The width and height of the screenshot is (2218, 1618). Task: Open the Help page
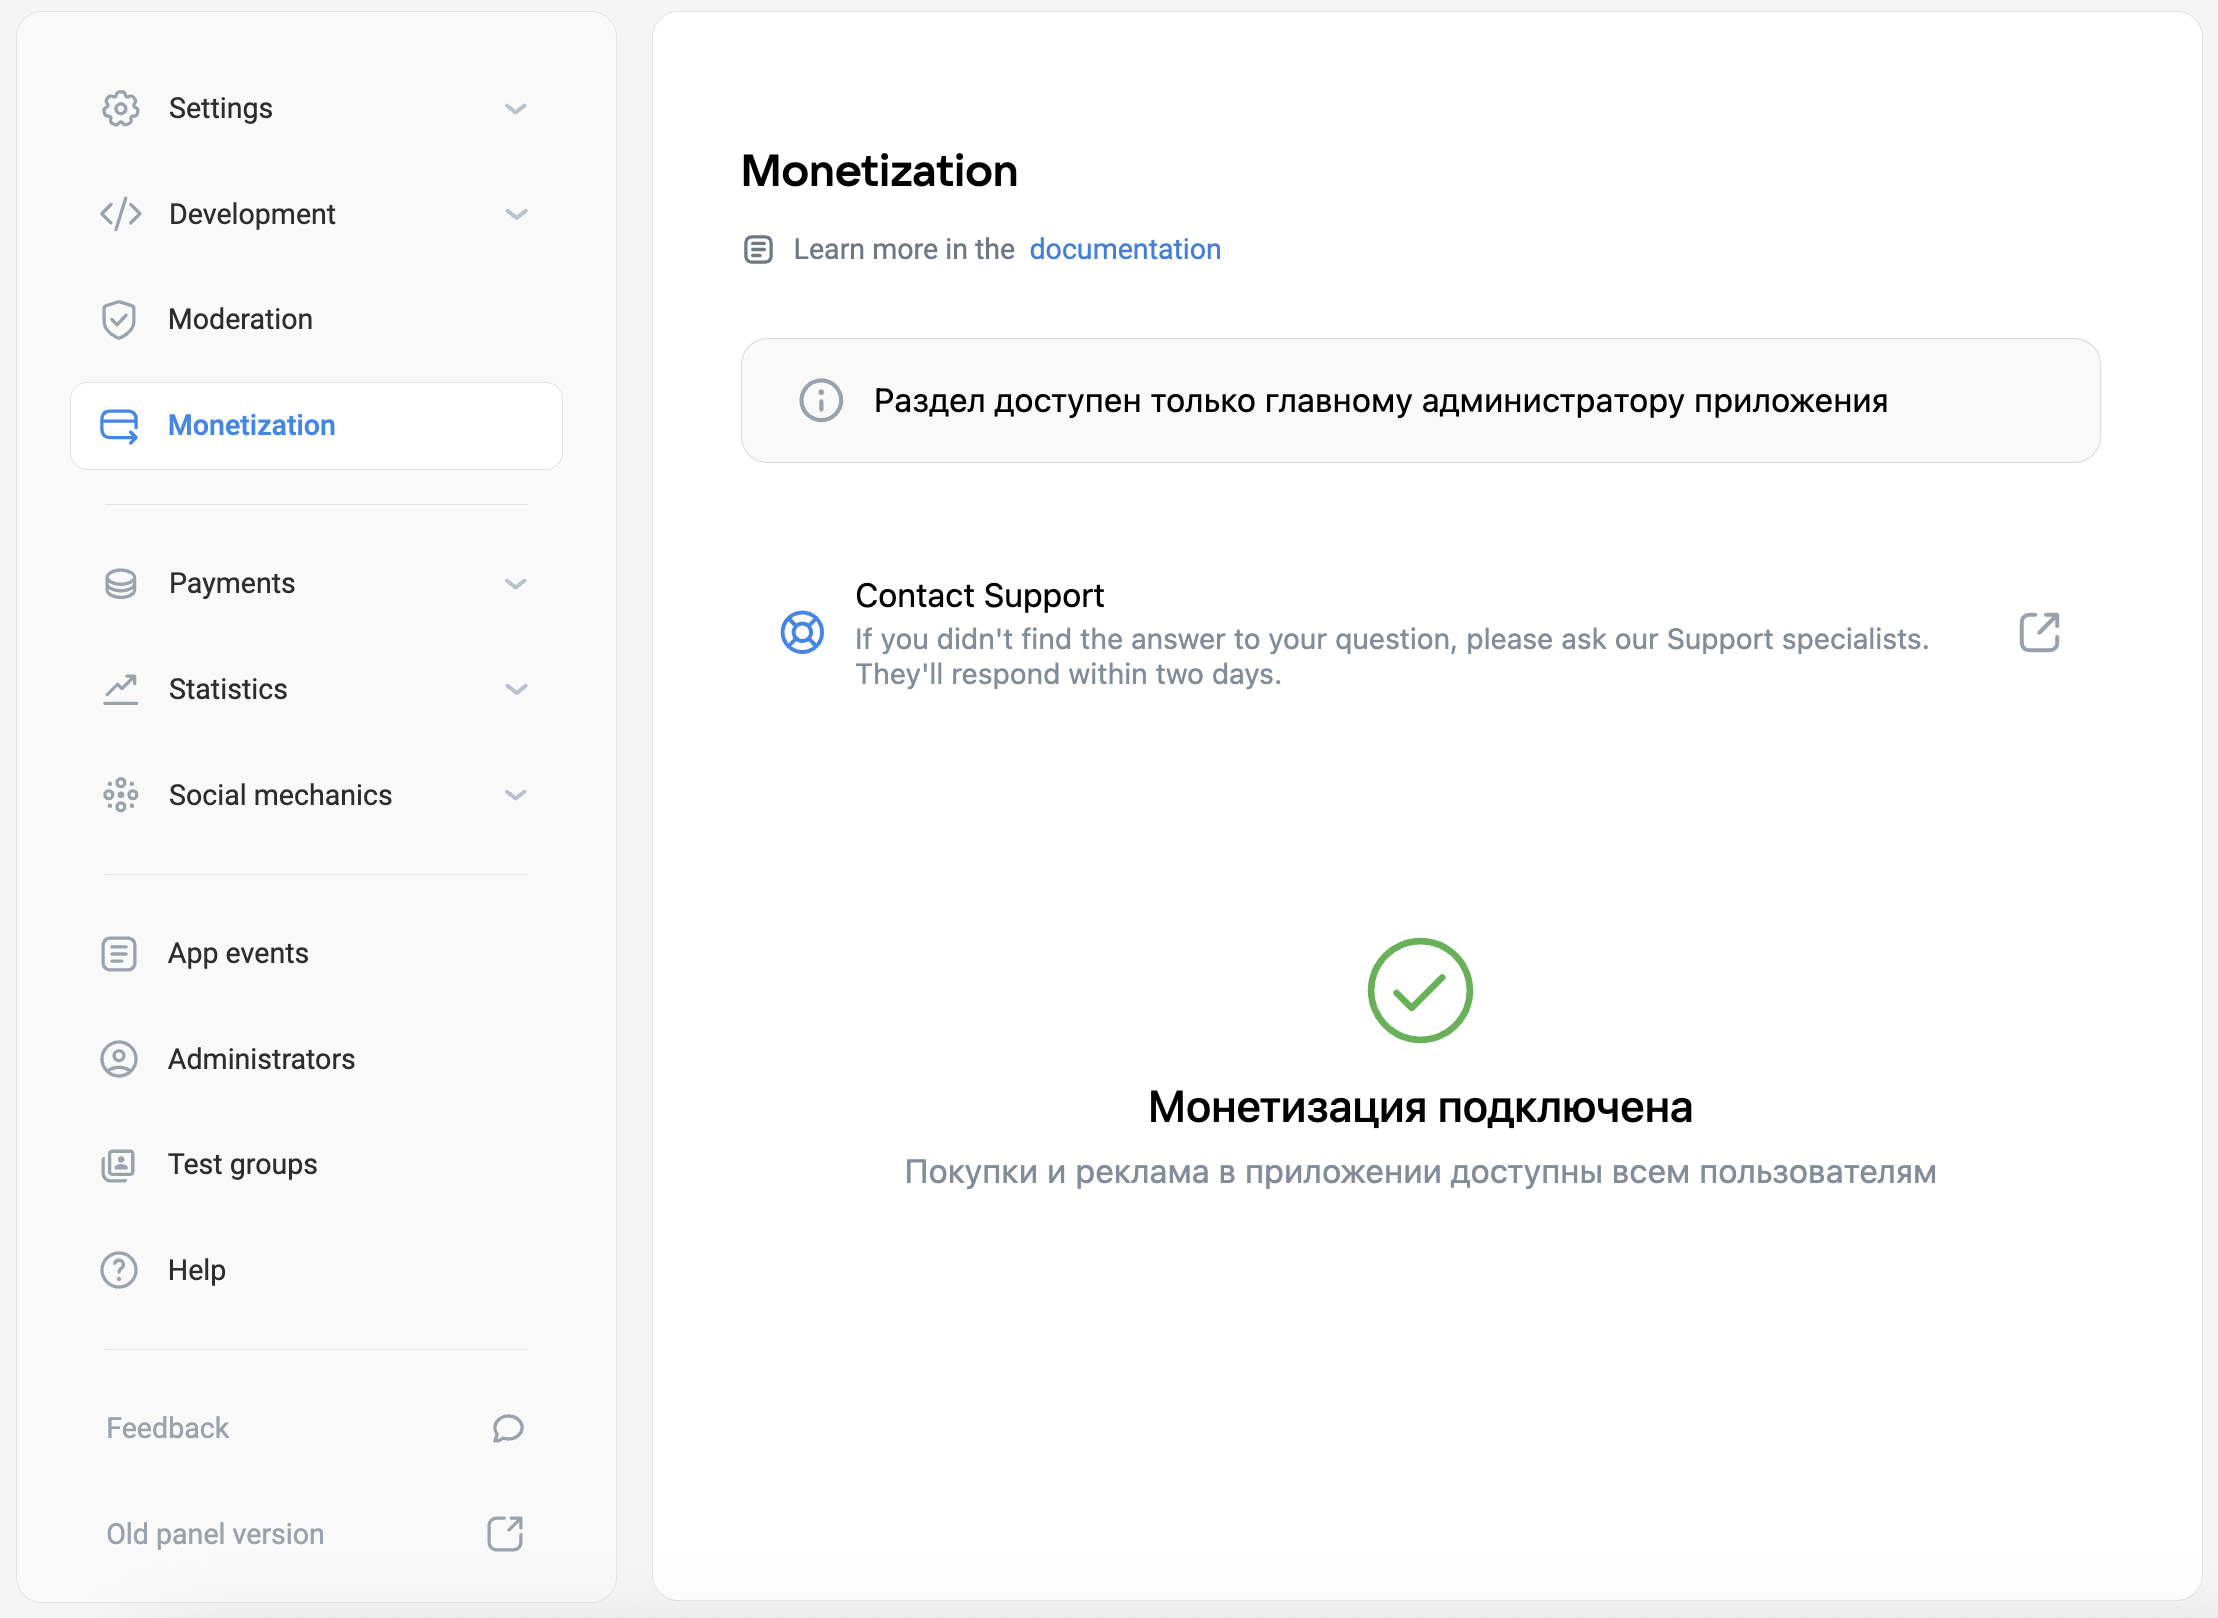click(316, 1270)
